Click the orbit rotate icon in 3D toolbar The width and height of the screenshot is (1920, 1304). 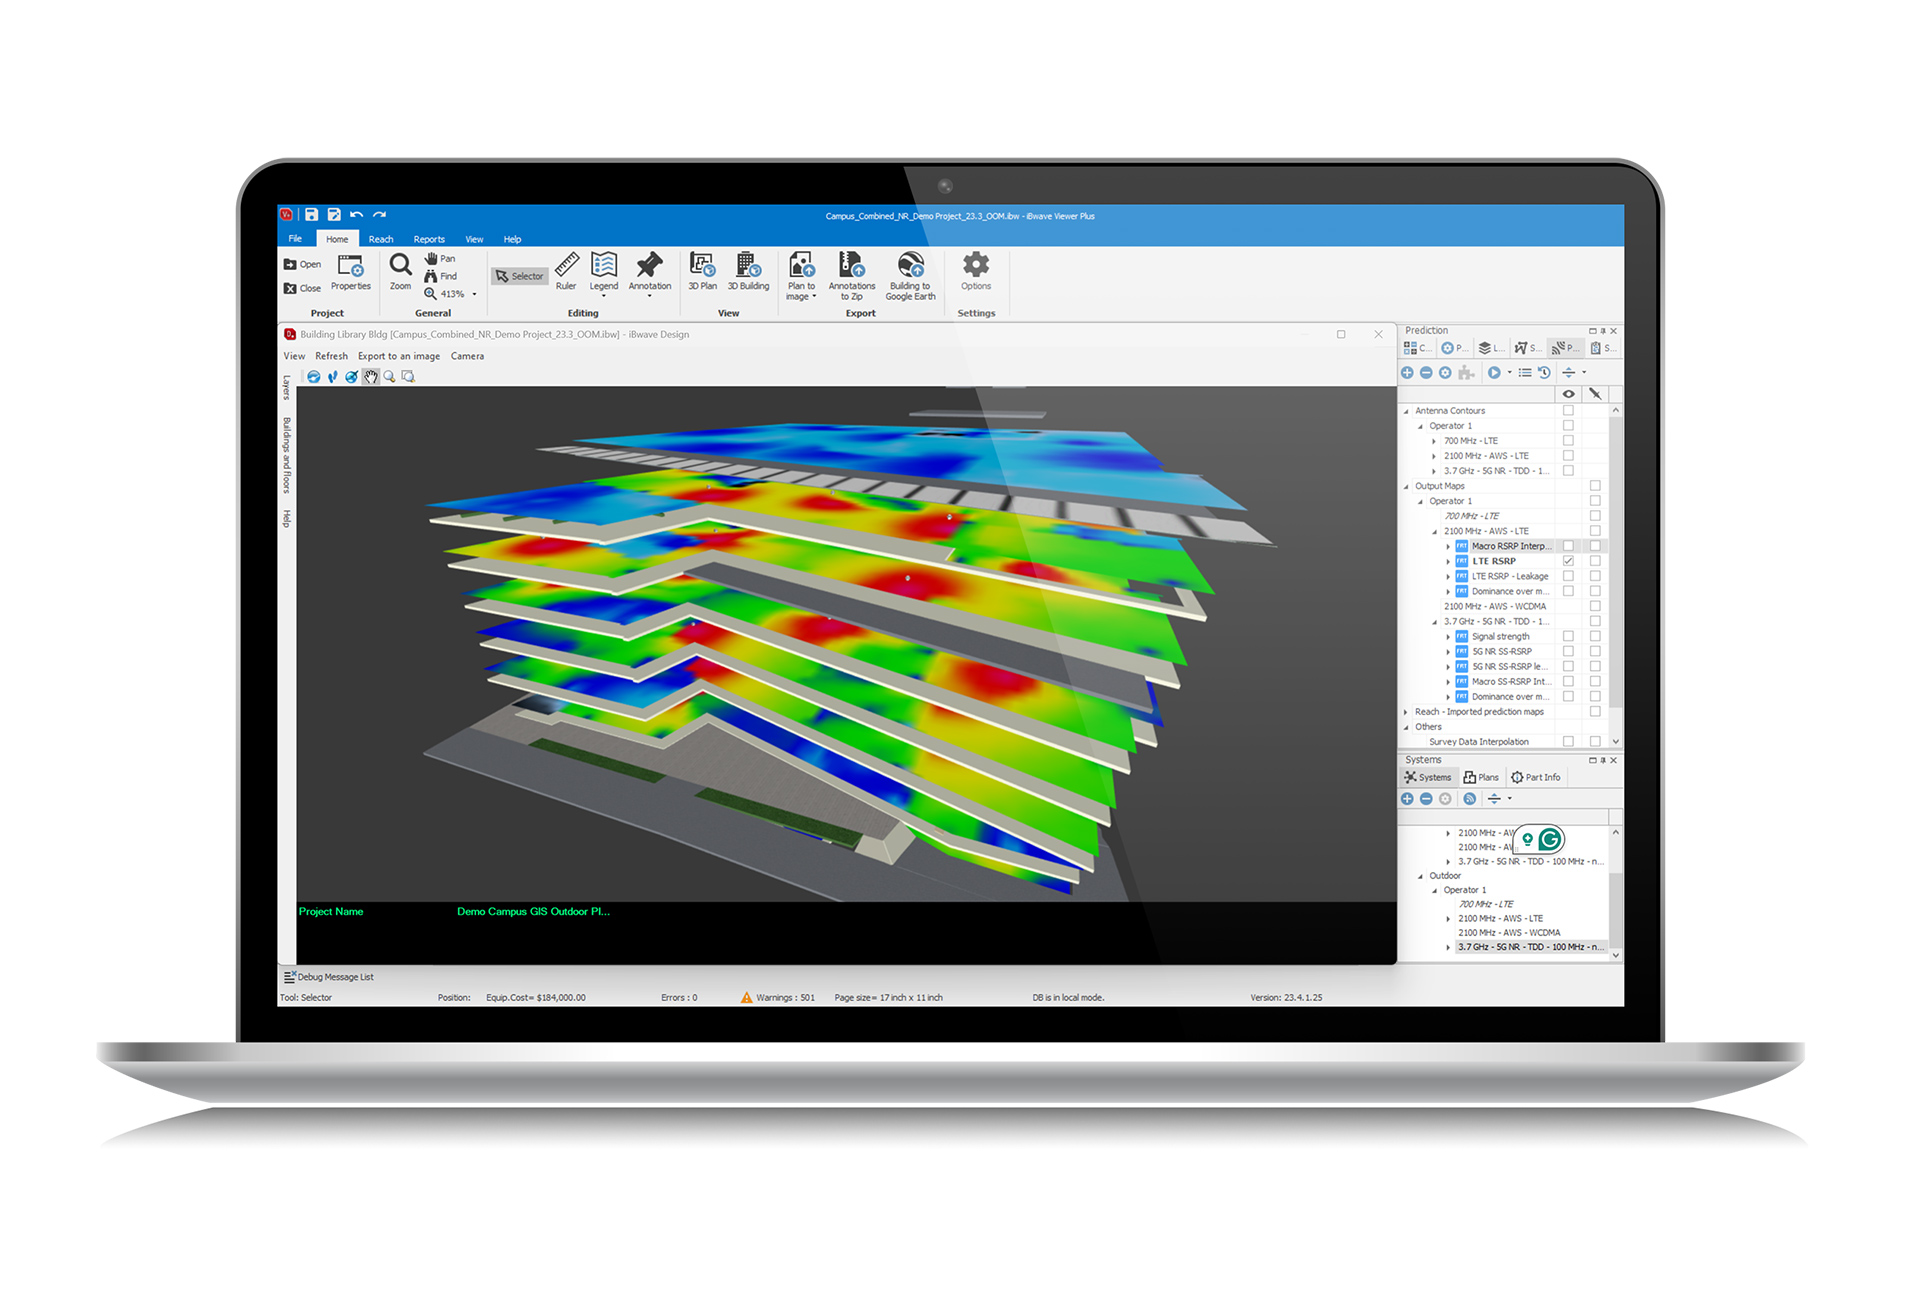click(x=314, y=377)
